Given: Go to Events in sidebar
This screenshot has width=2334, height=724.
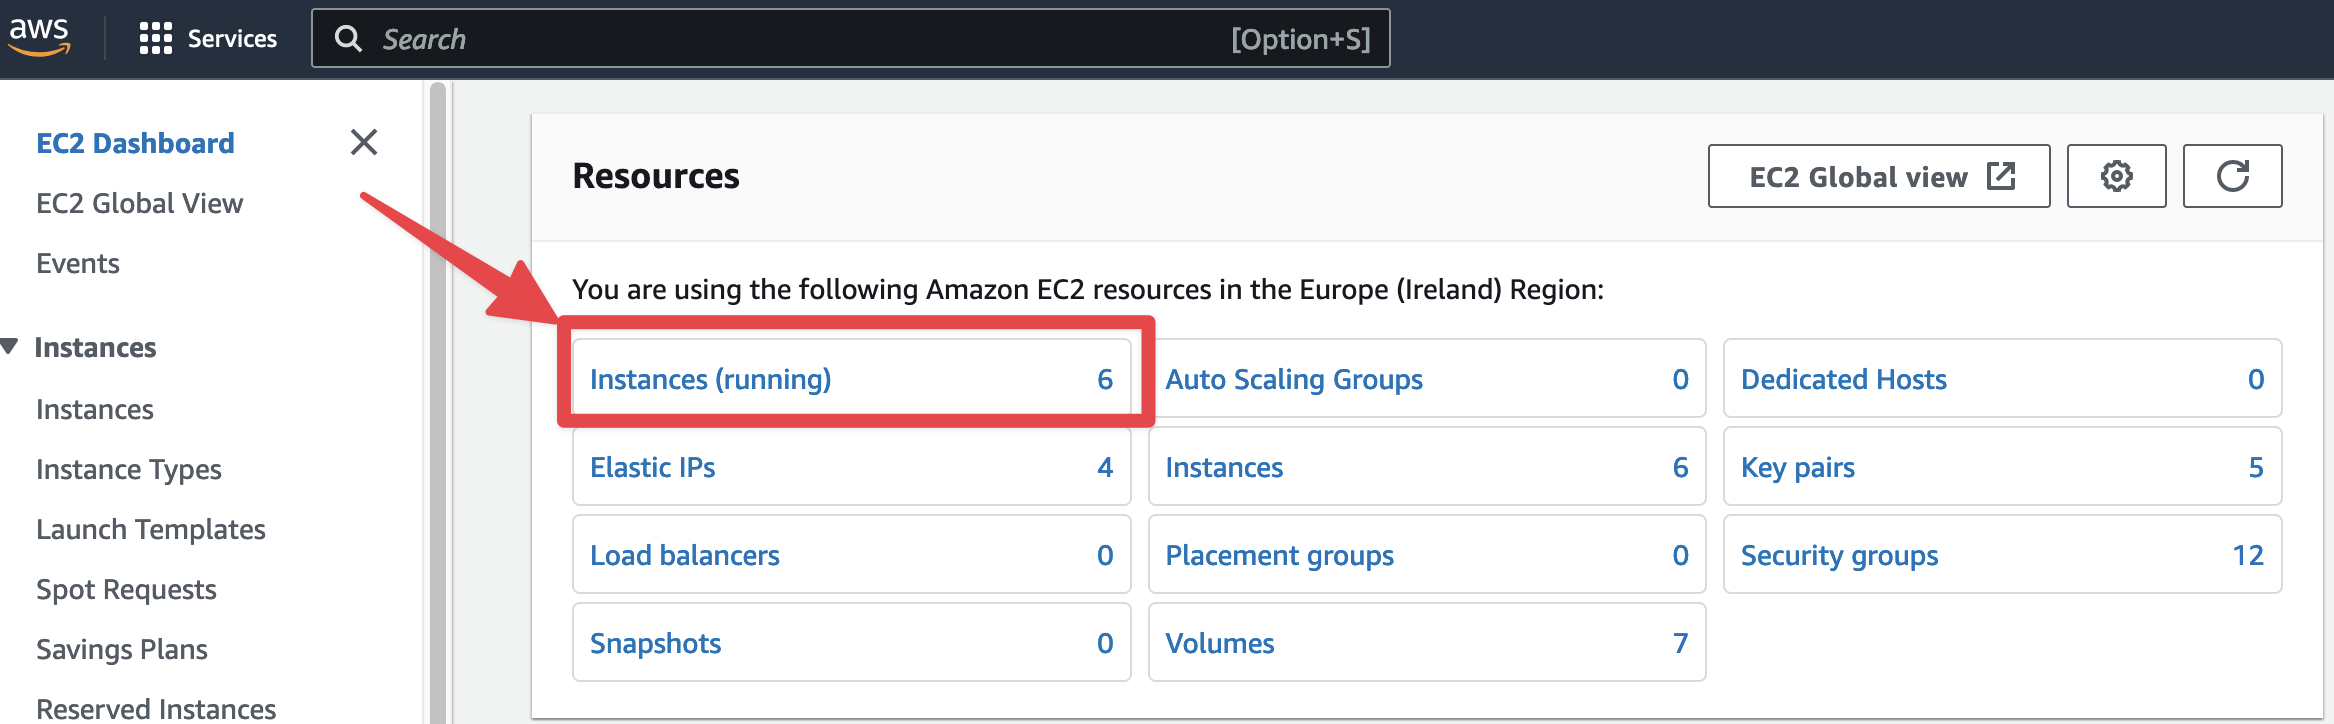Looking at the screenshot, I should point(78,263).
